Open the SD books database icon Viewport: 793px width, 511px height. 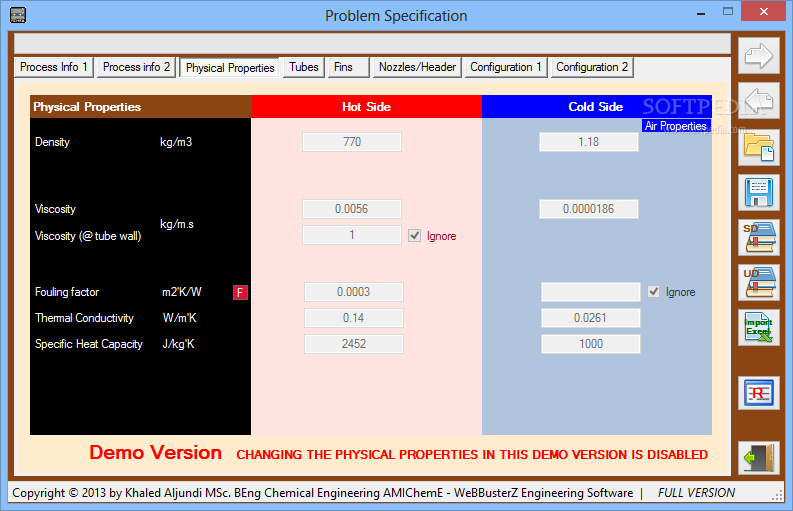pyautogui.click(x=759, y=238)
